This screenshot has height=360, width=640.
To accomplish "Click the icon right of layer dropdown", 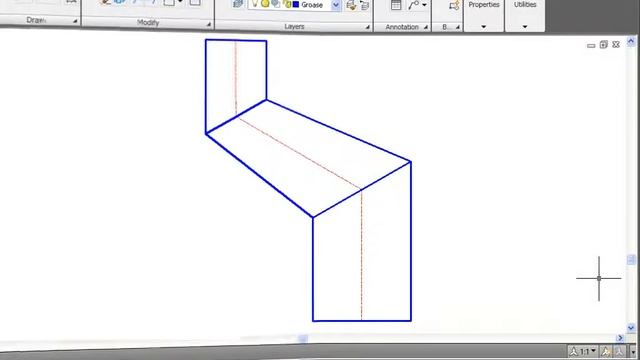I will tap(351, 5).
